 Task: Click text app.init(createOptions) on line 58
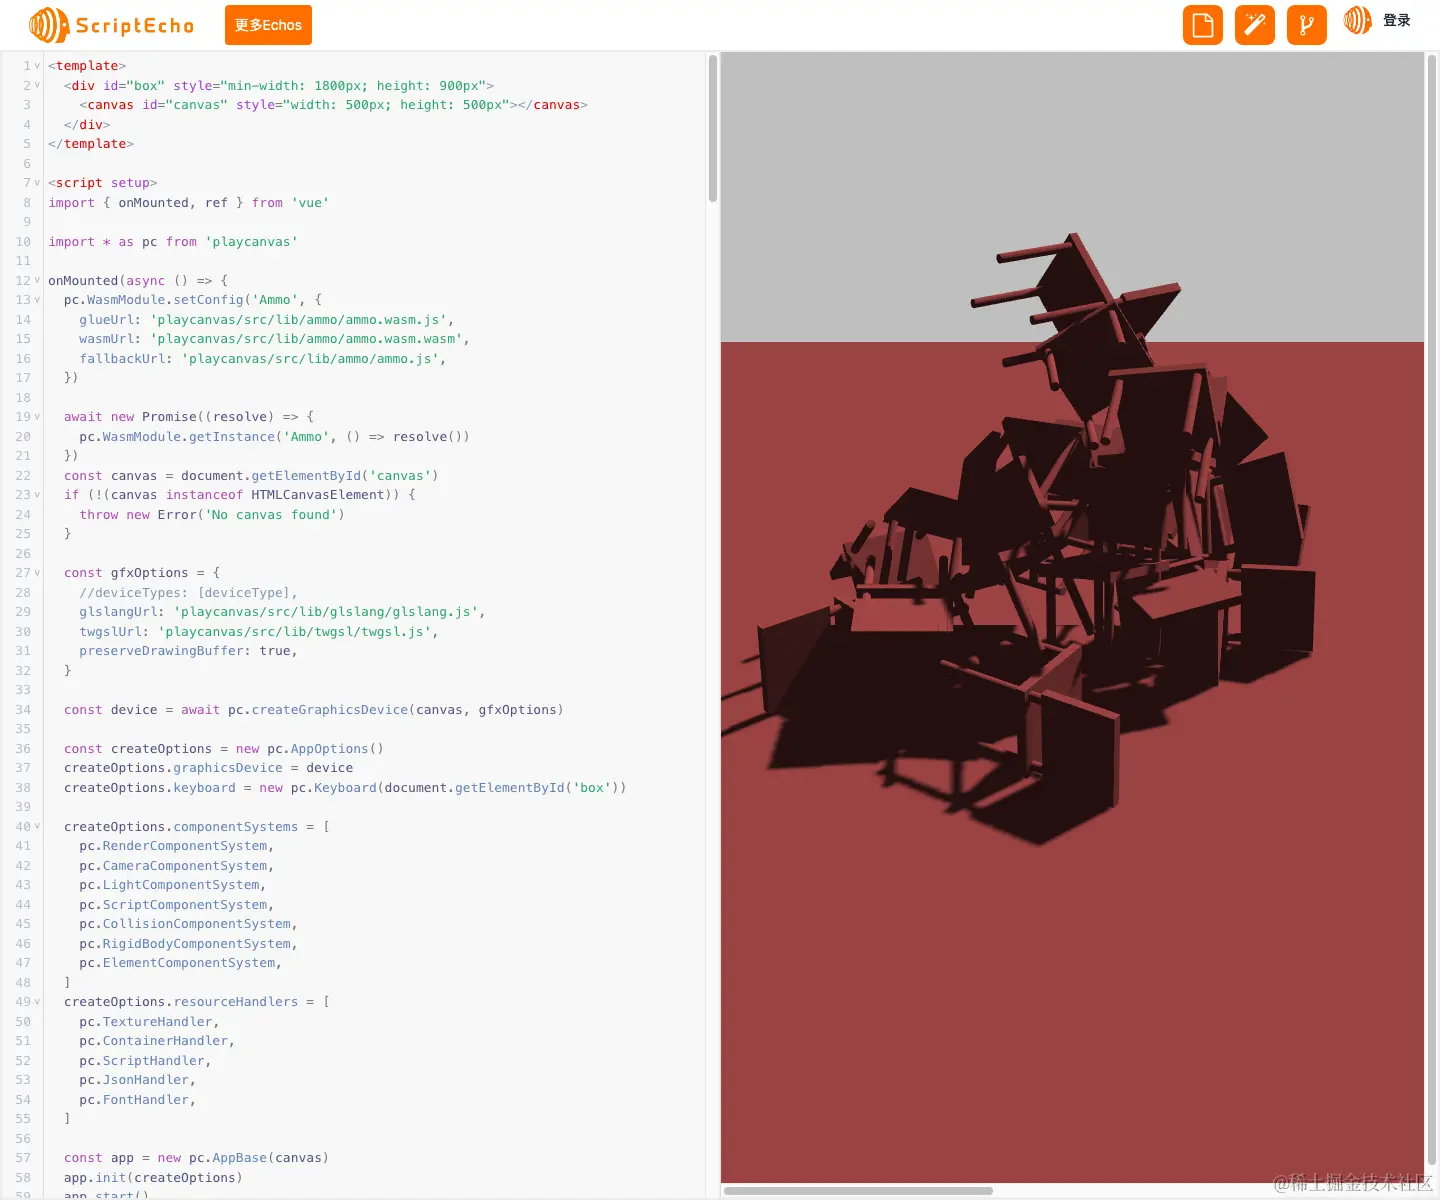pos(153,1178)
